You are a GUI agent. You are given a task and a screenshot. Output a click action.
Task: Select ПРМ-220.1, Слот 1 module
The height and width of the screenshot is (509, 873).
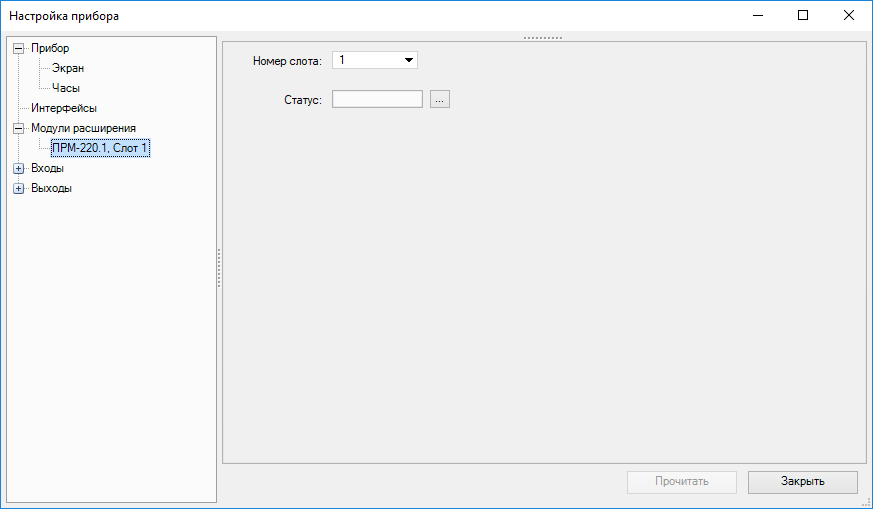click(x=100, y=148)
